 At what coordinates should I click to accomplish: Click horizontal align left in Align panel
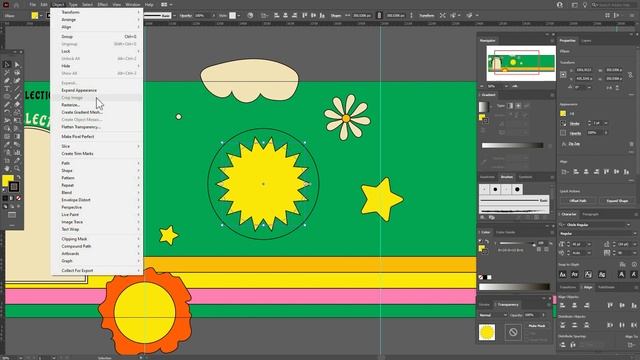tap(563, 305)
